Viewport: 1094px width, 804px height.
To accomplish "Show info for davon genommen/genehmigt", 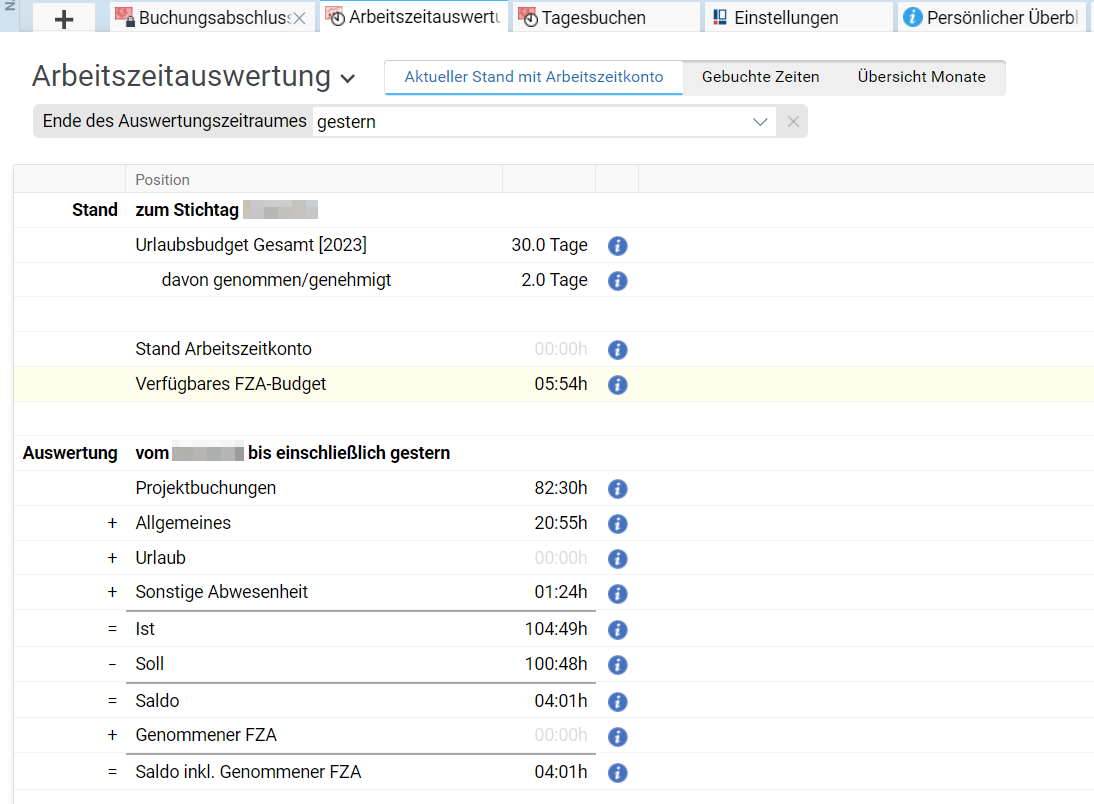I will click(x=617, y=281).
